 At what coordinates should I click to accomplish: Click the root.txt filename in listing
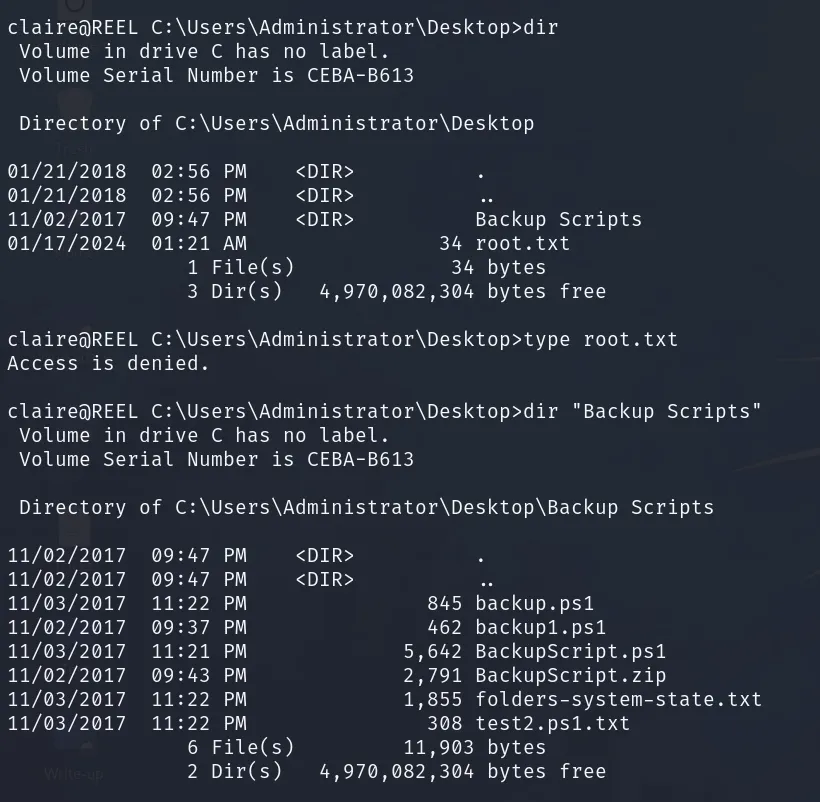click(522, 243)
